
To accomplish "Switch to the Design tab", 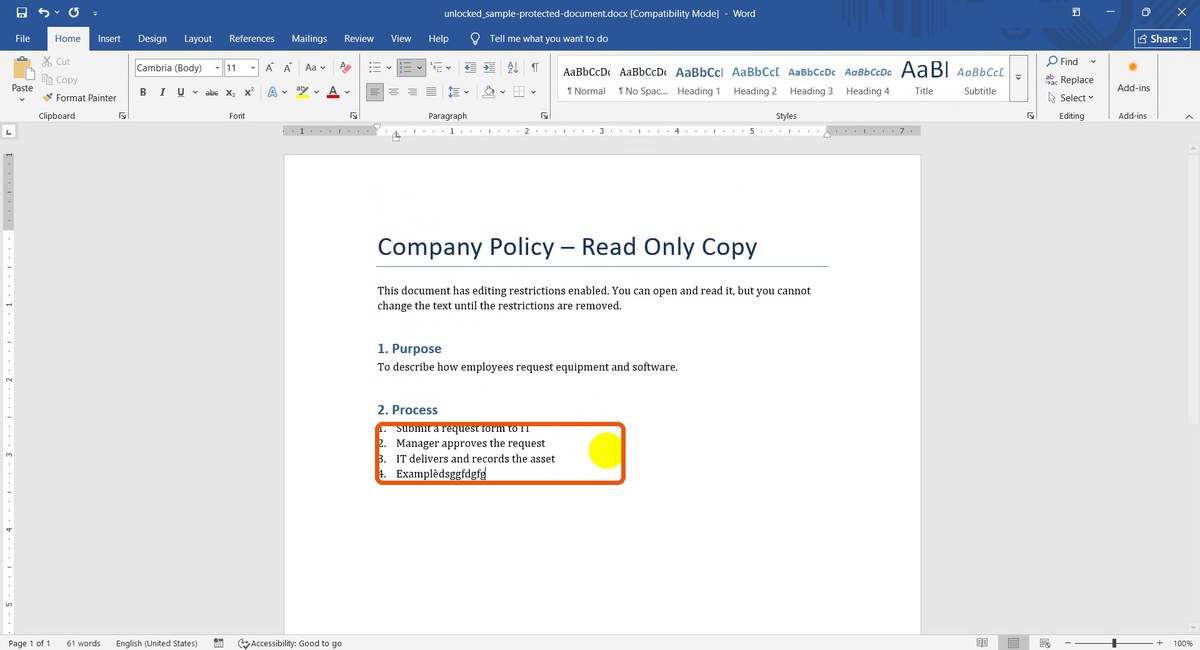I will (x=152, y=39).
